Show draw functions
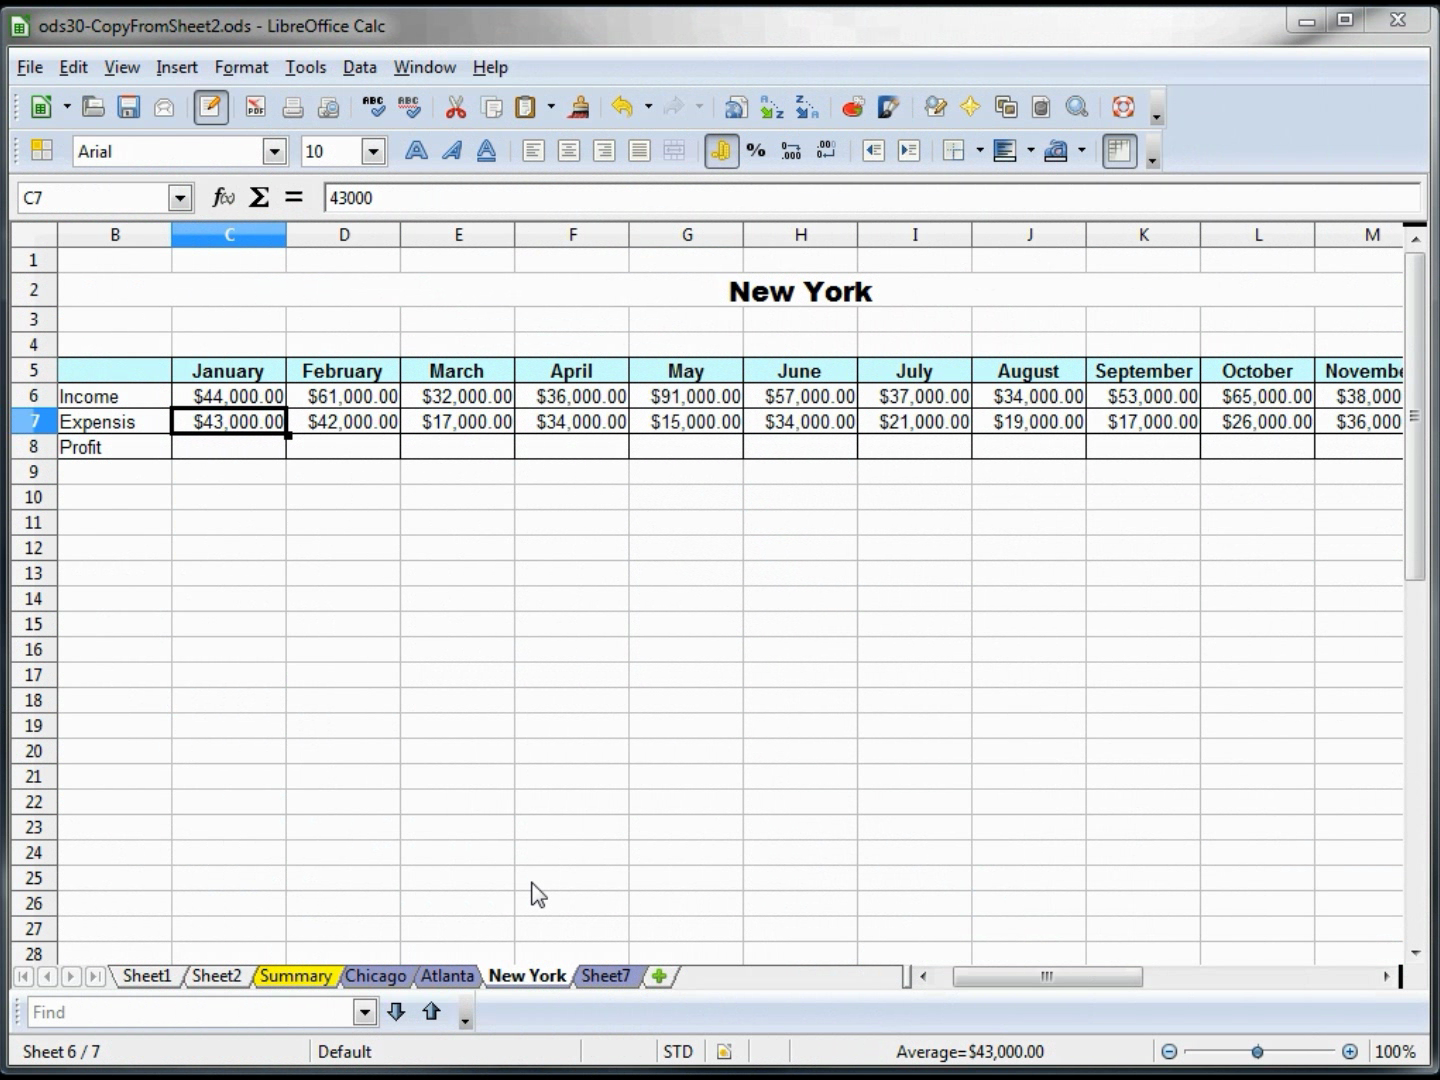This screenshot has height=1080, width=1440. coord(888,107)
